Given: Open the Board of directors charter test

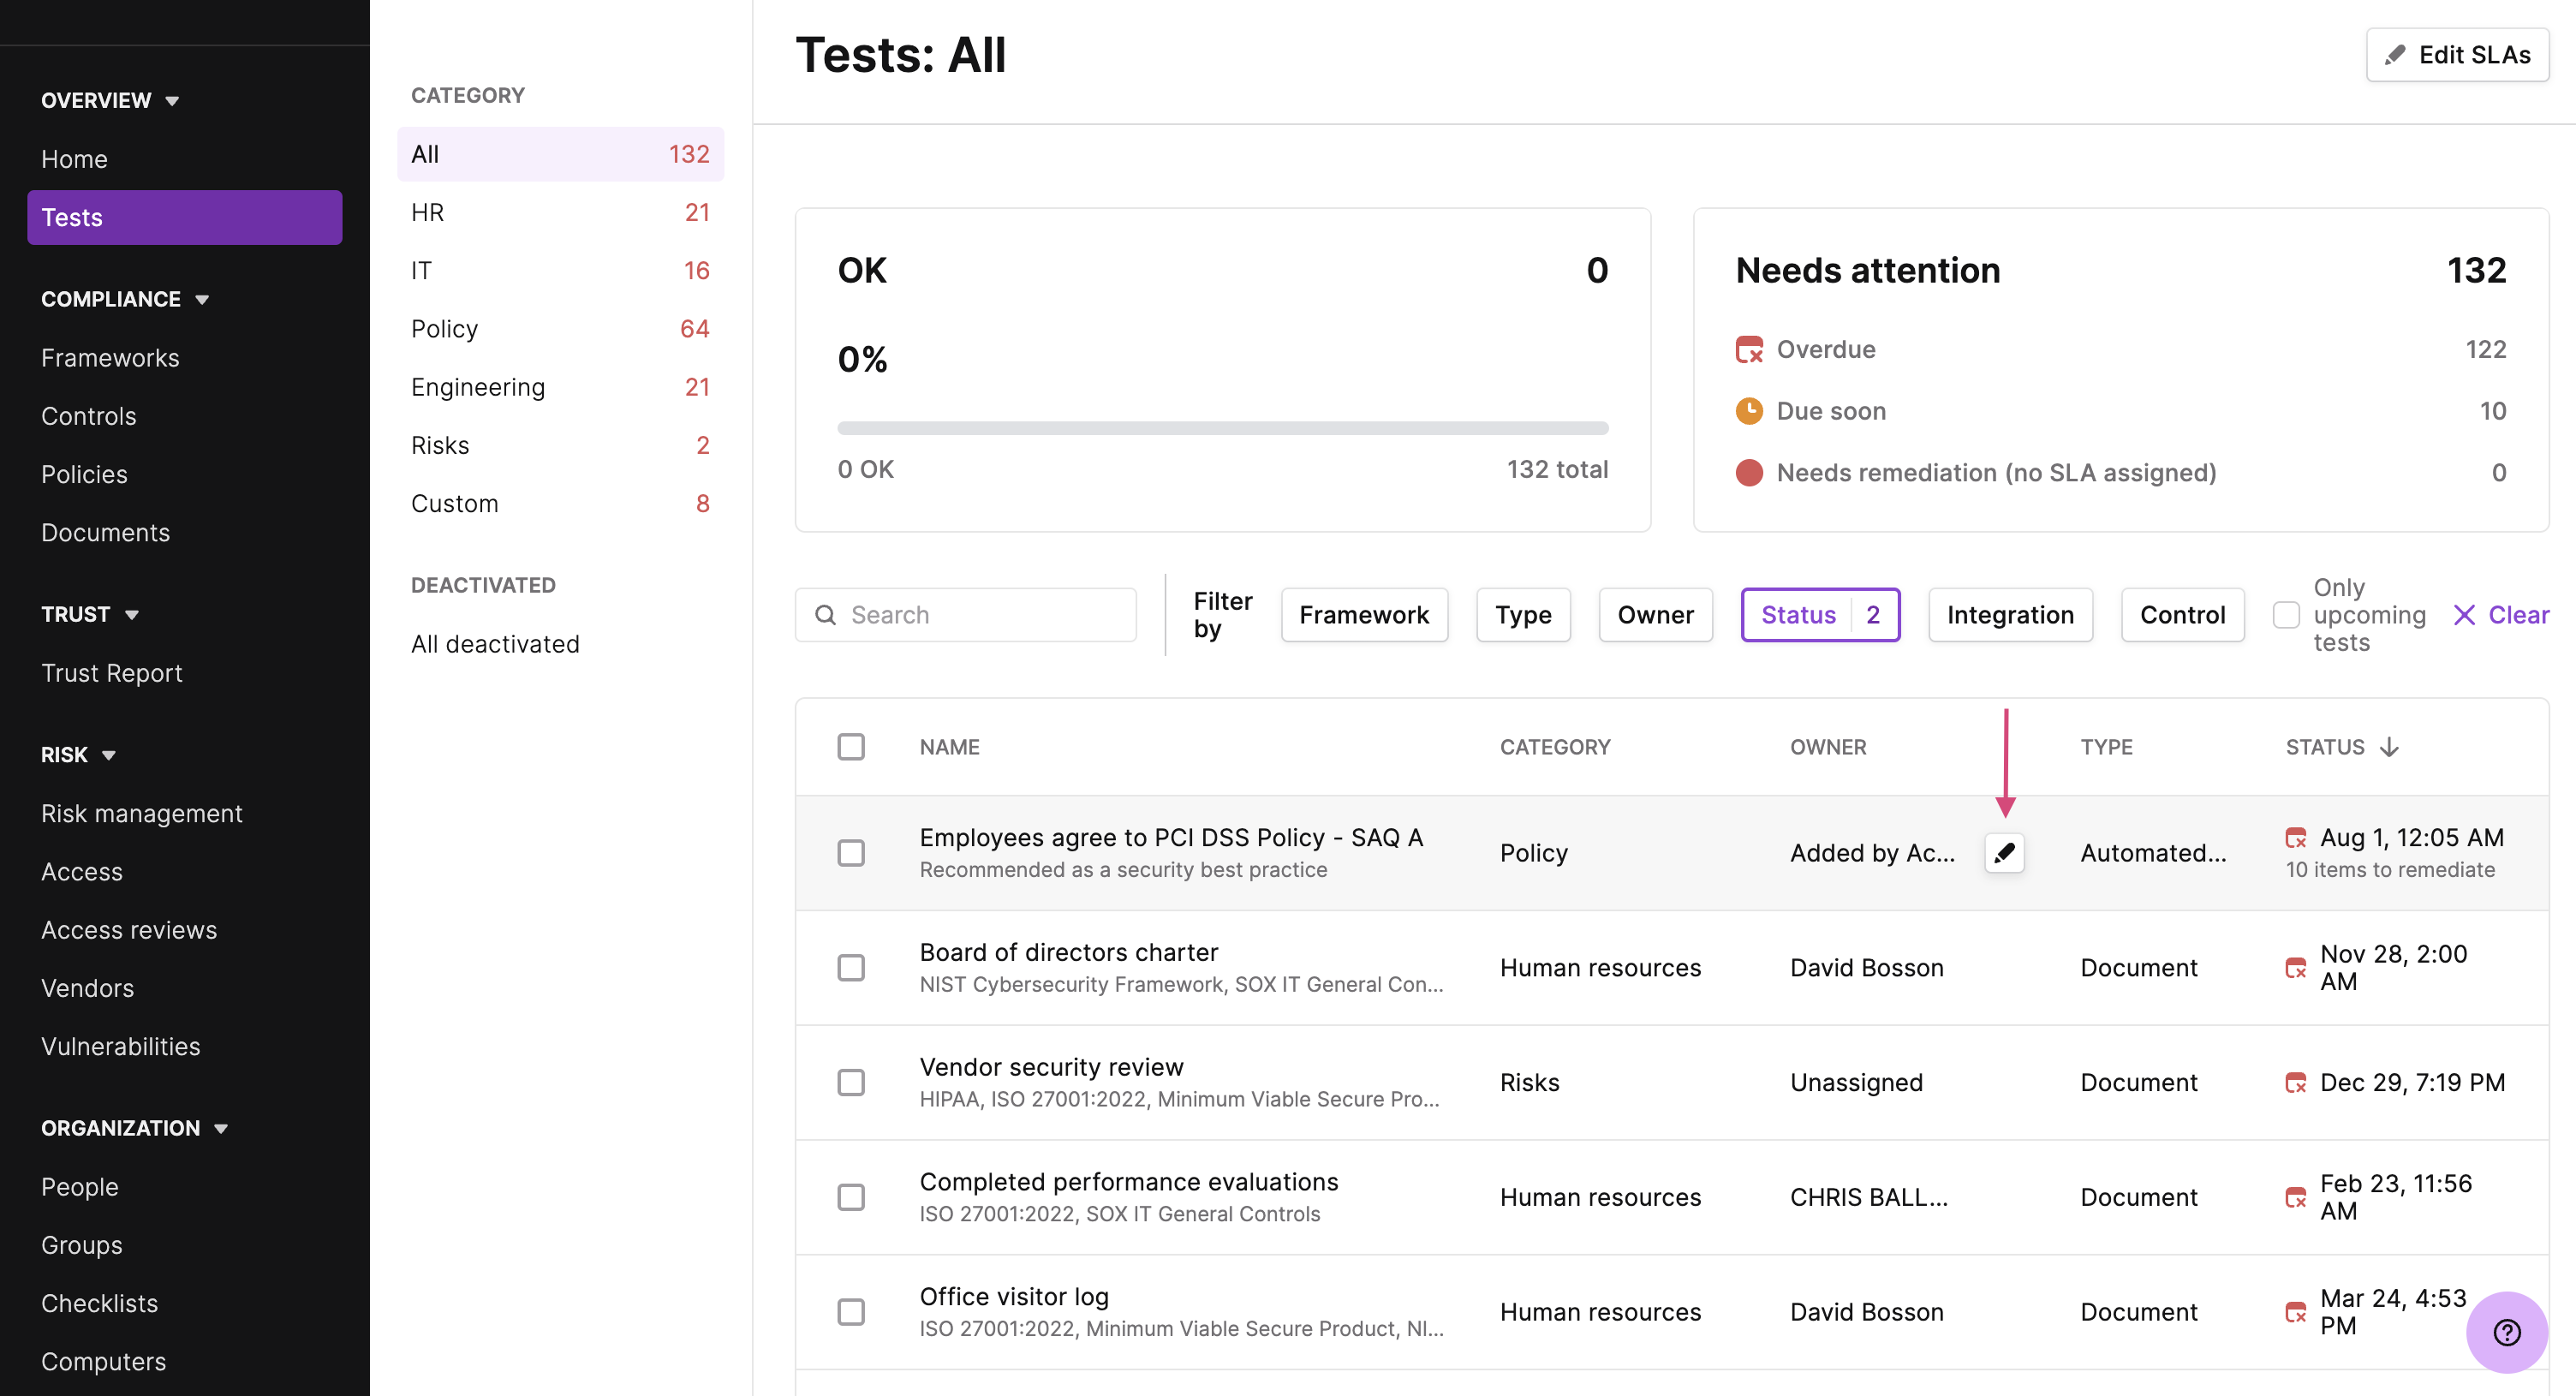Looking at the screenshot, I should 1068,952.
